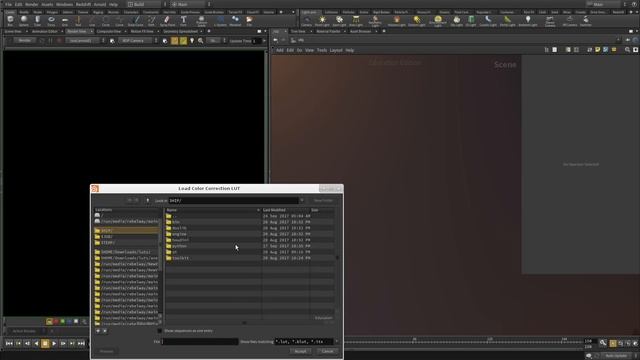
Task: Select the Grid shelf tool
Action: [65, 21]
